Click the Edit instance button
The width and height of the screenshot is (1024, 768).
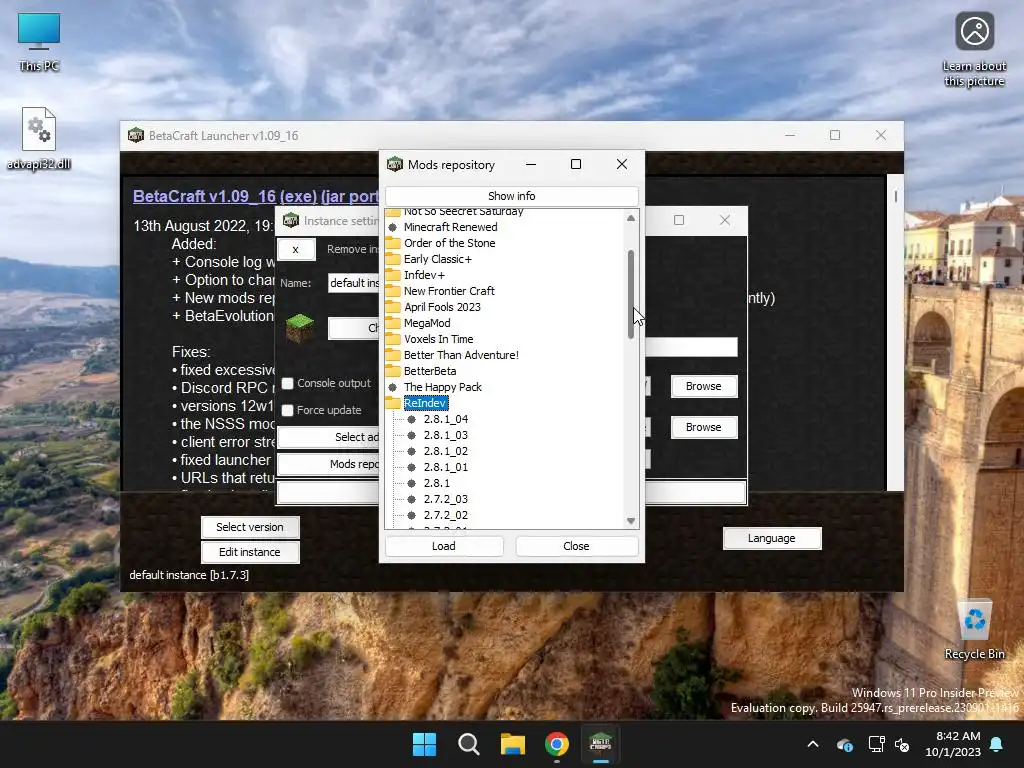(x=250, y=552)
